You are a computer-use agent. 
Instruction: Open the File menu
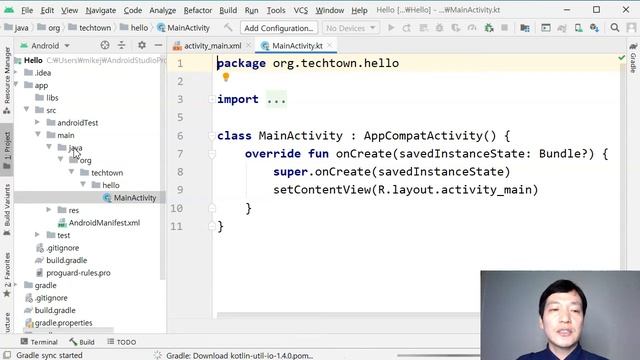[x=27, y=10]
